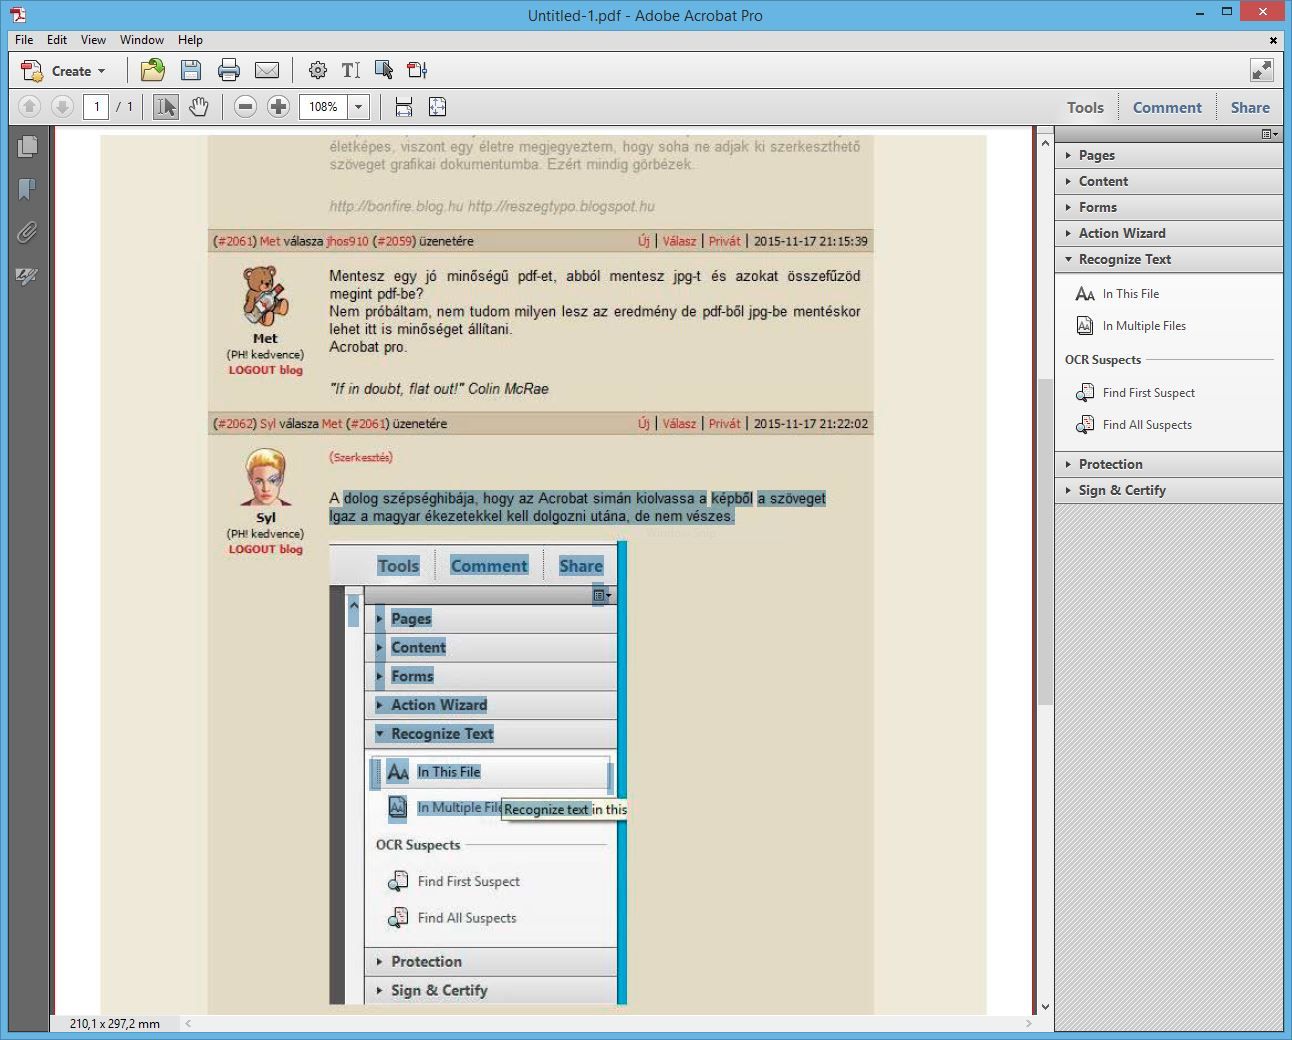Image resolution: width=1292 pixels, height=1040 pixels.
Task: Click the read mode expand icon
Action: coord(1262,70)
